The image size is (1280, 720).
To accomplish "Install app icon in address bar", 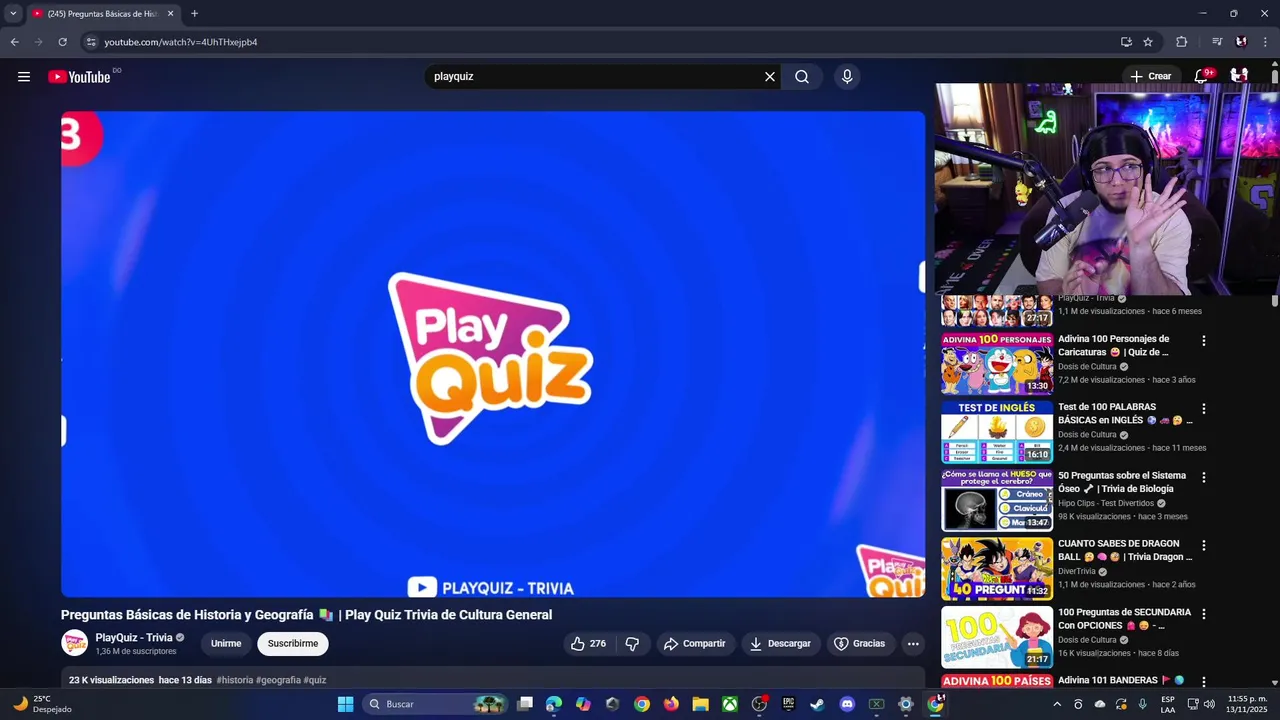I will (1126, 42).
